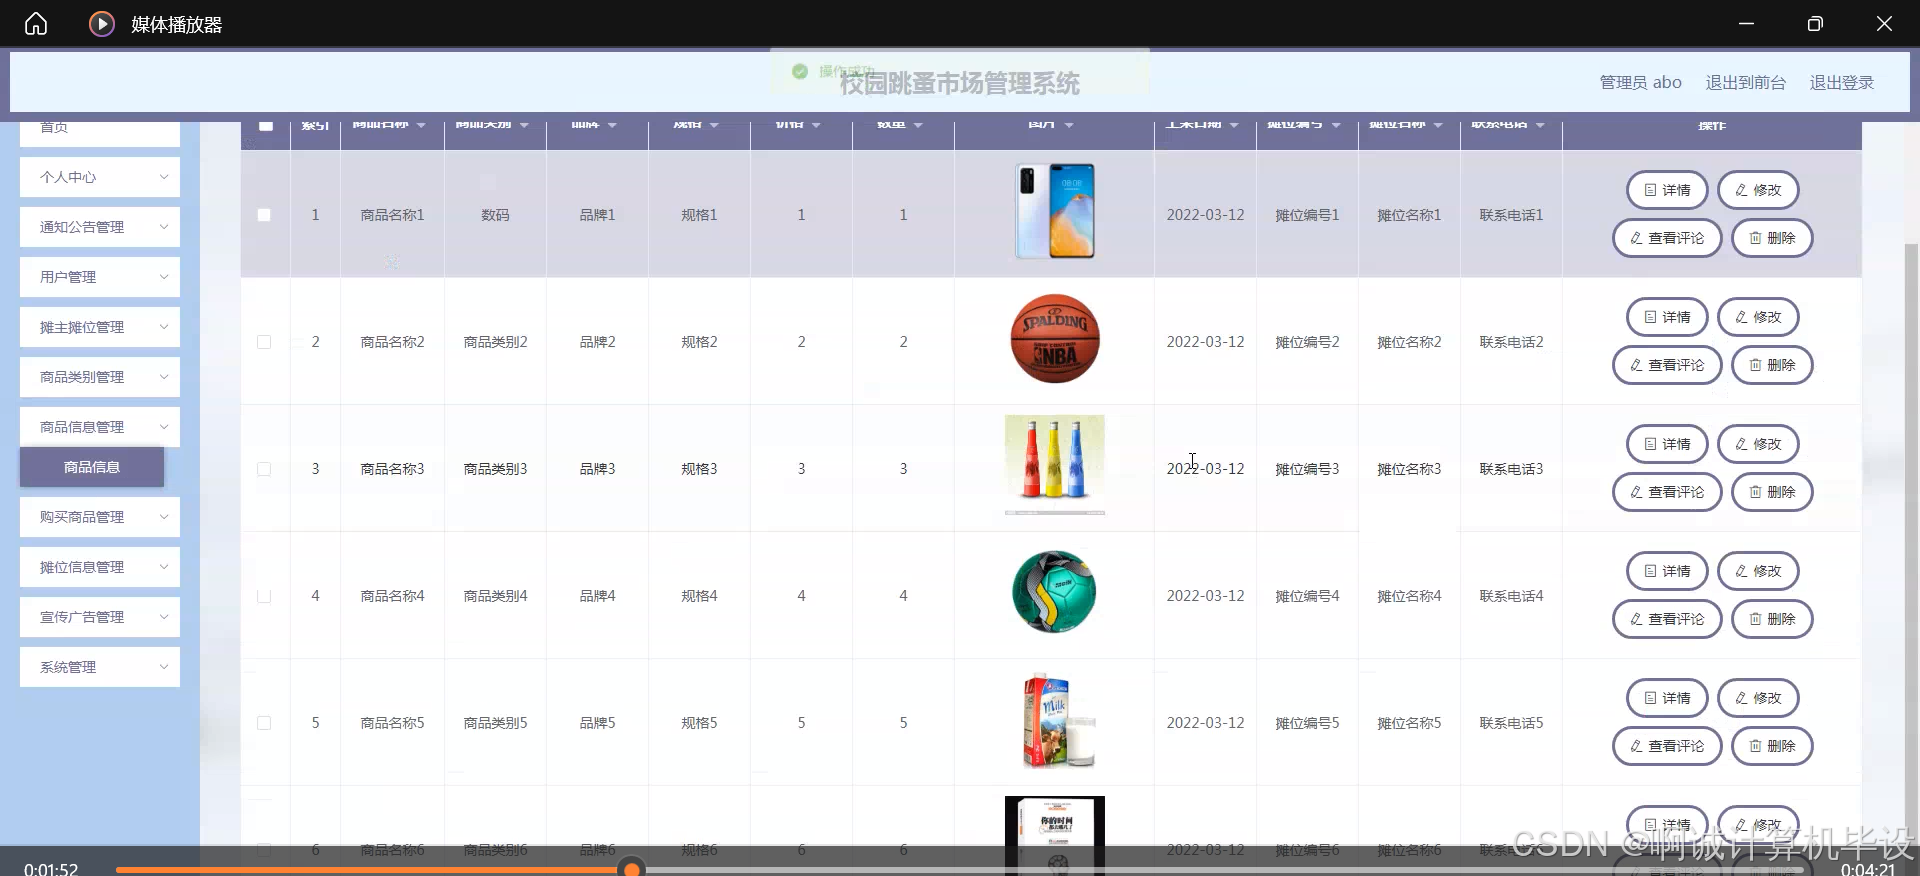Click the colored bottles thumbnail
This screenshot has height=876, width=1920.
tap(1055, 464)
